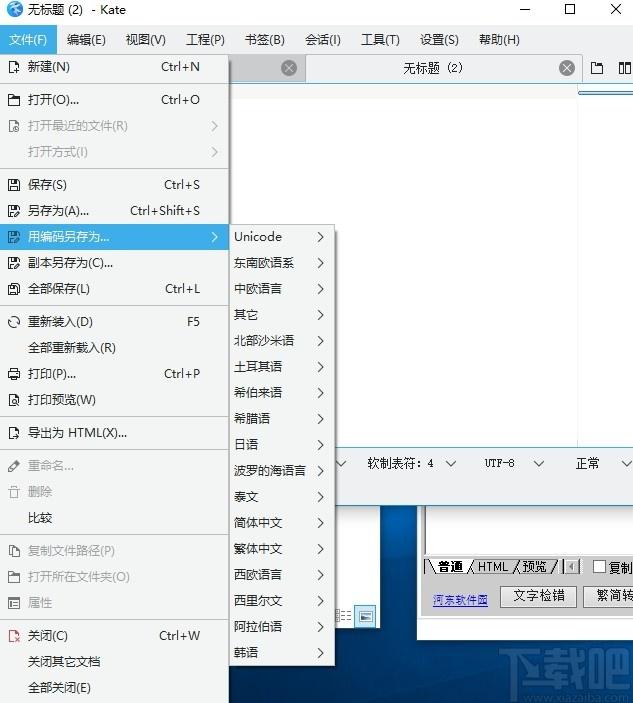
Task: Expand the 简体中文 encoding submenu
Action: click(x=282, y=523)
